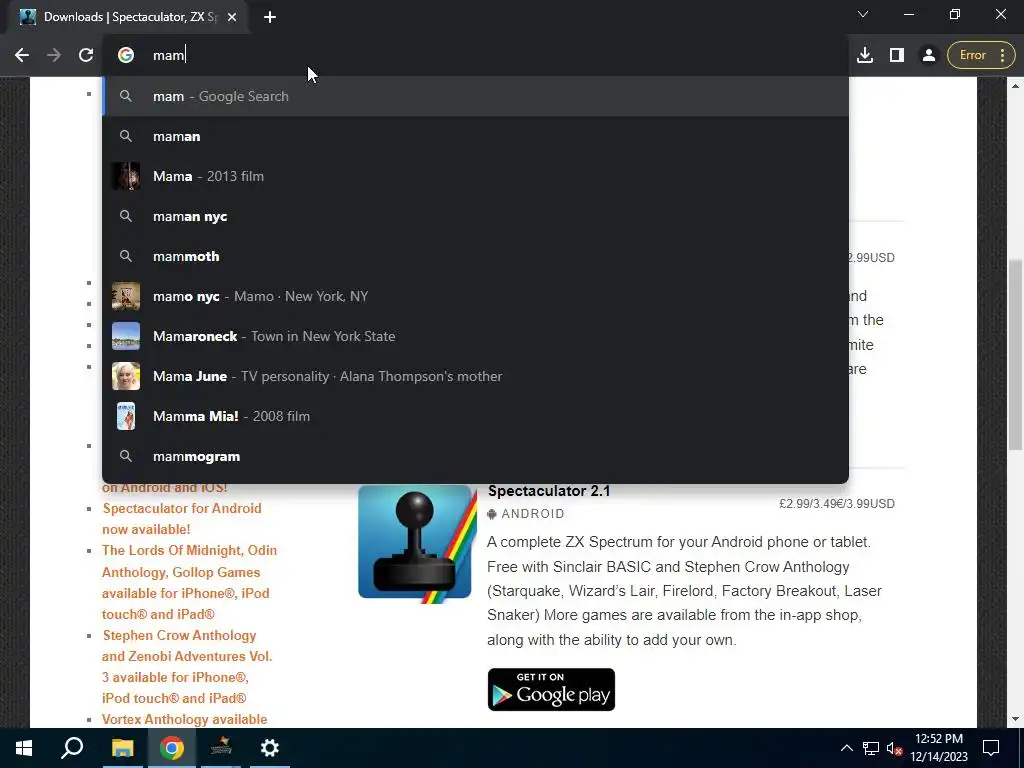The image size is (1024, 768).
Task: Click the Spectaculator joystick app icon
Action: click(418, 543)
